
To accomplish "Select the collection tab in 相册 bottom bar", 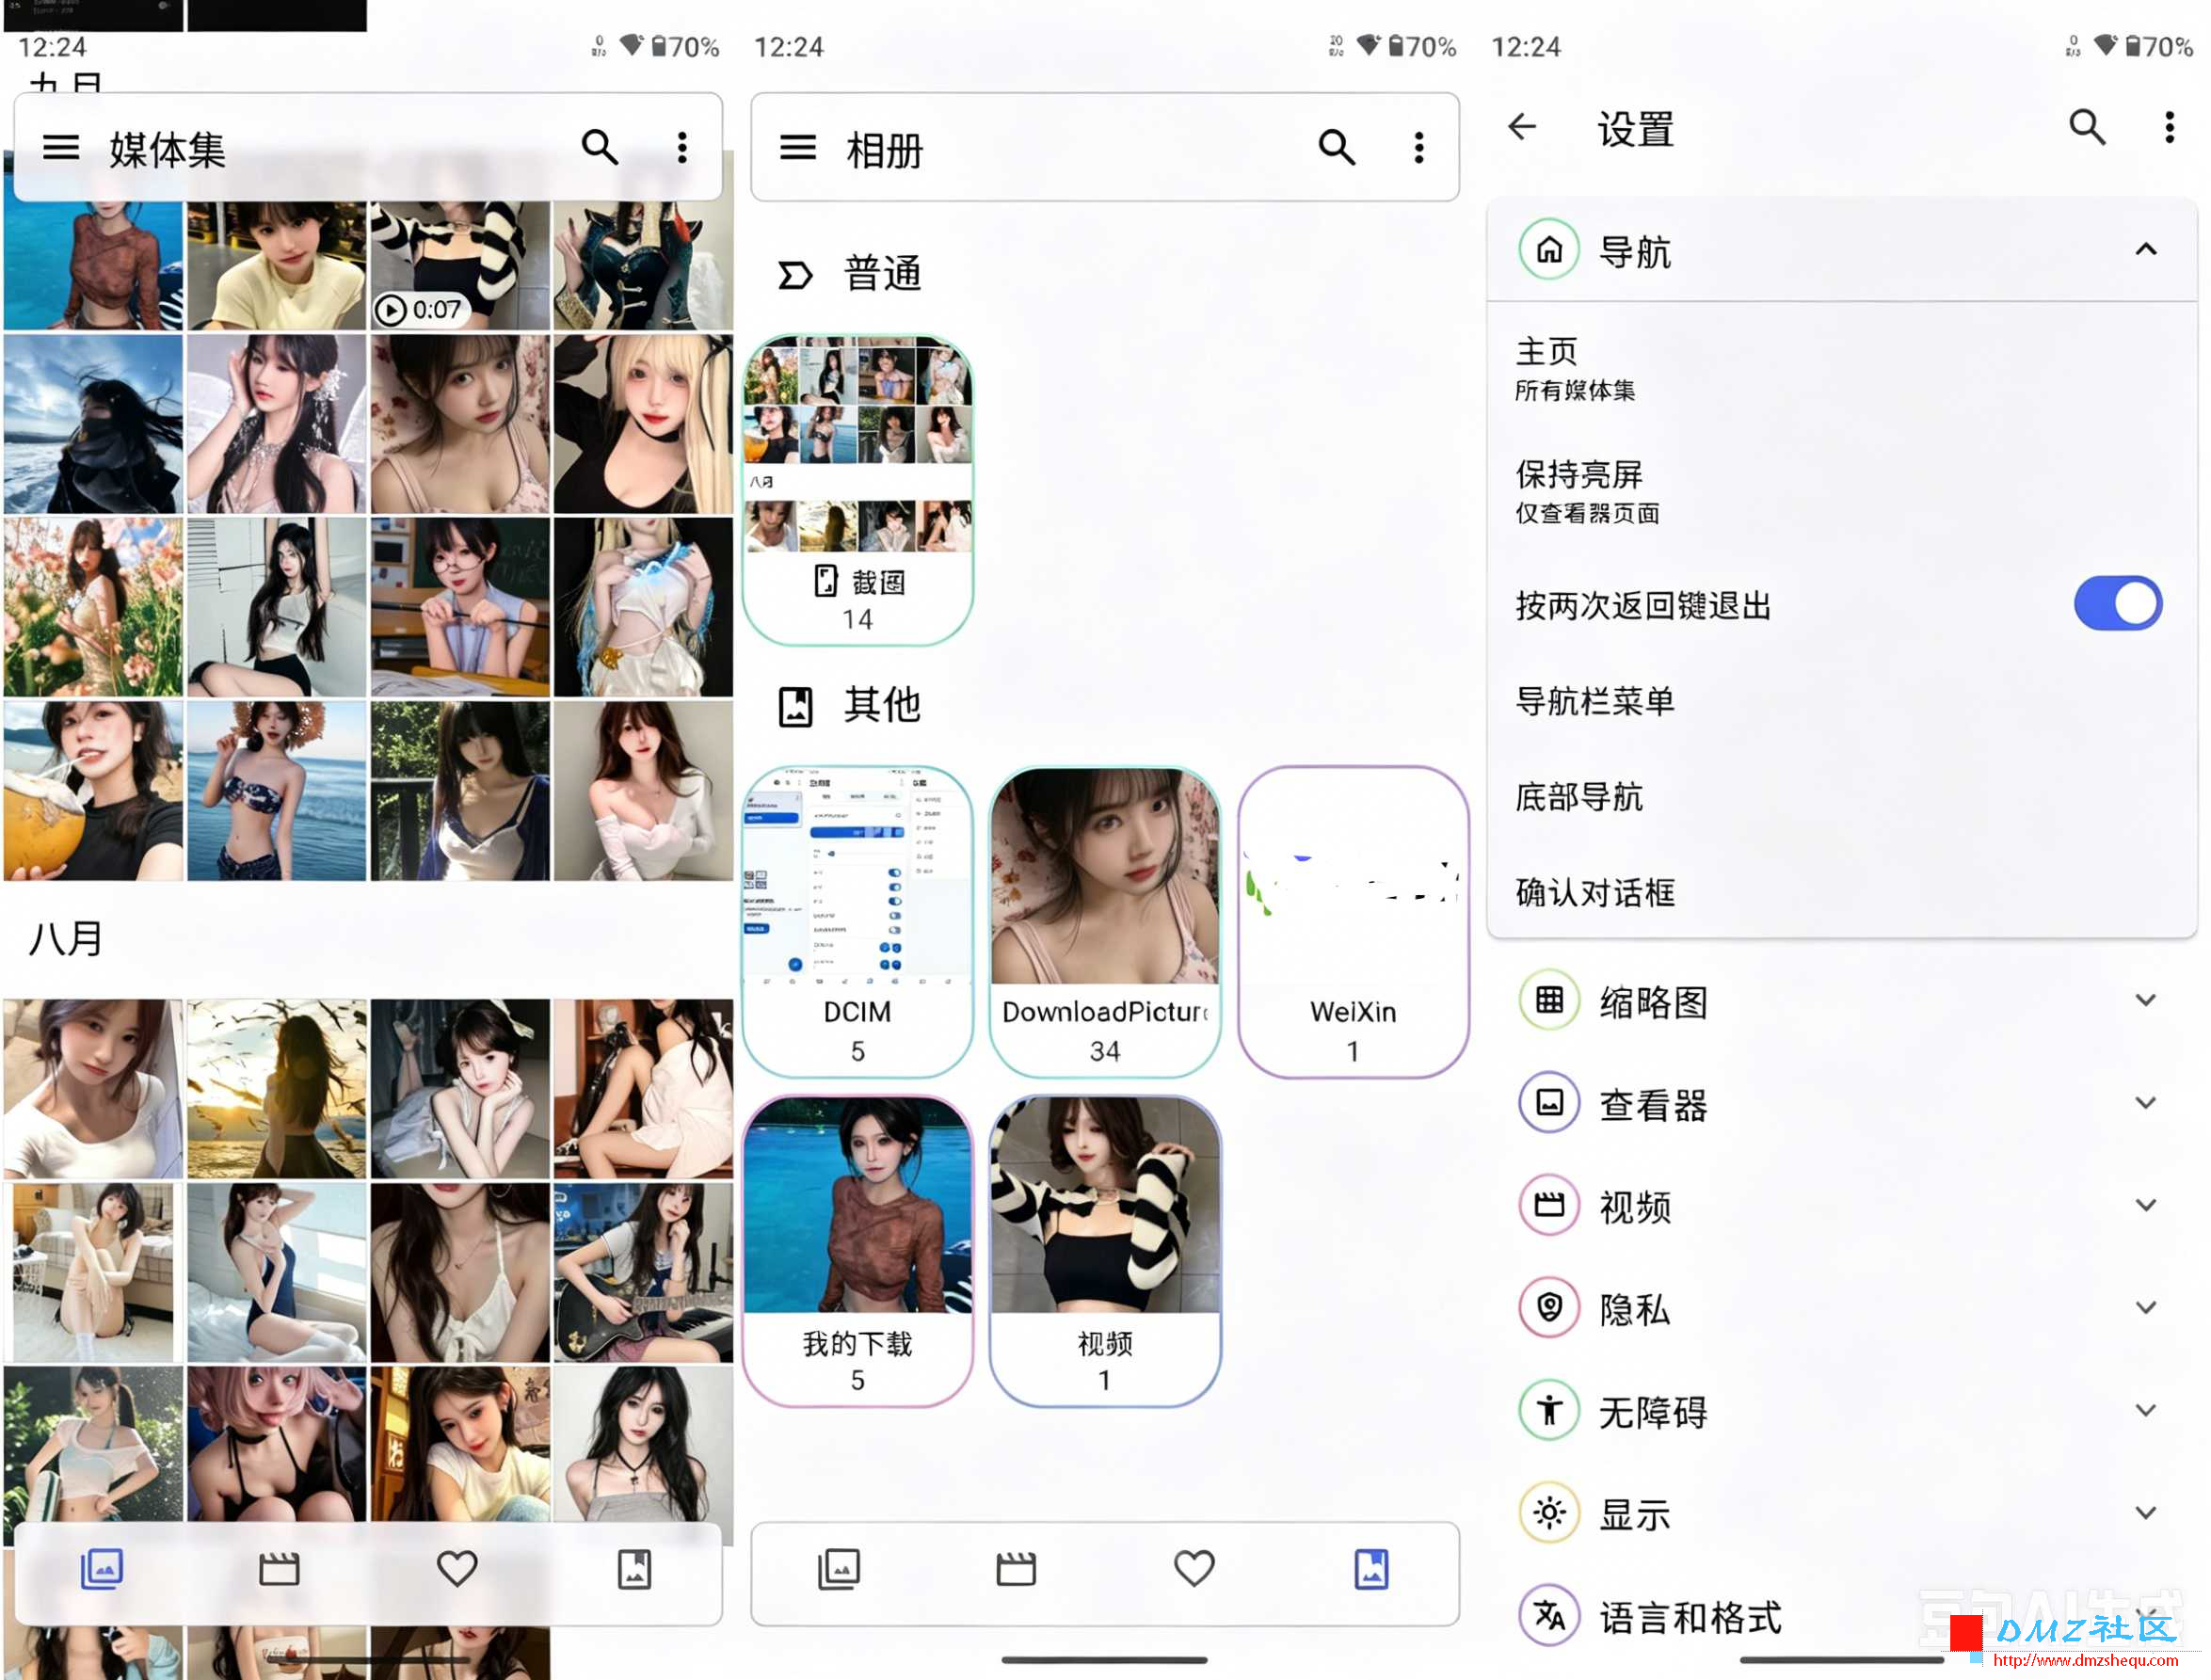I will [838, 1568].
